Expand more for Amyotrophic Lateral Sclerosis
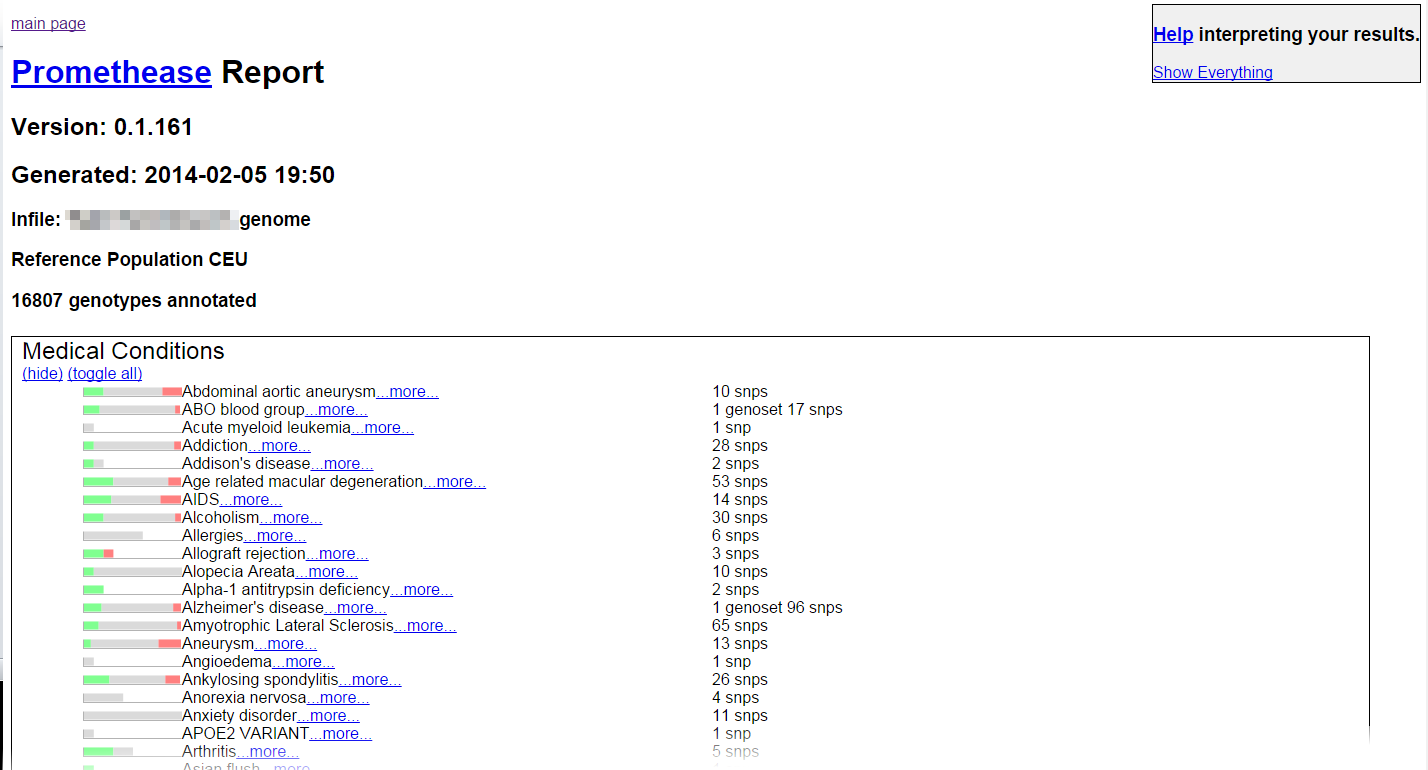1428x770 pixels. [x=425, y=626]
